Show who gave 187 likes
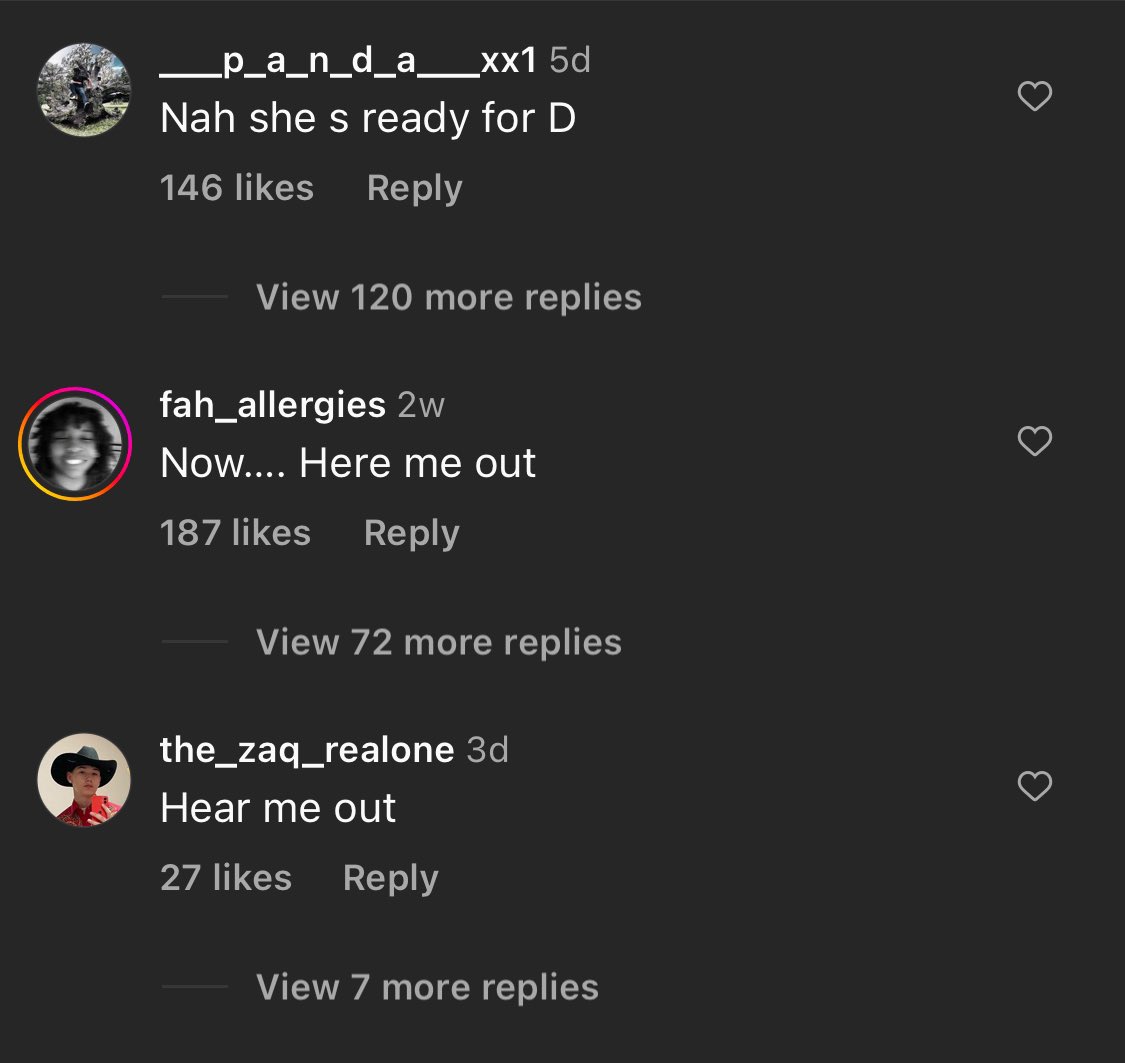The height and width of the screenshot is (1063, 1125). click(x=235, y=533)
